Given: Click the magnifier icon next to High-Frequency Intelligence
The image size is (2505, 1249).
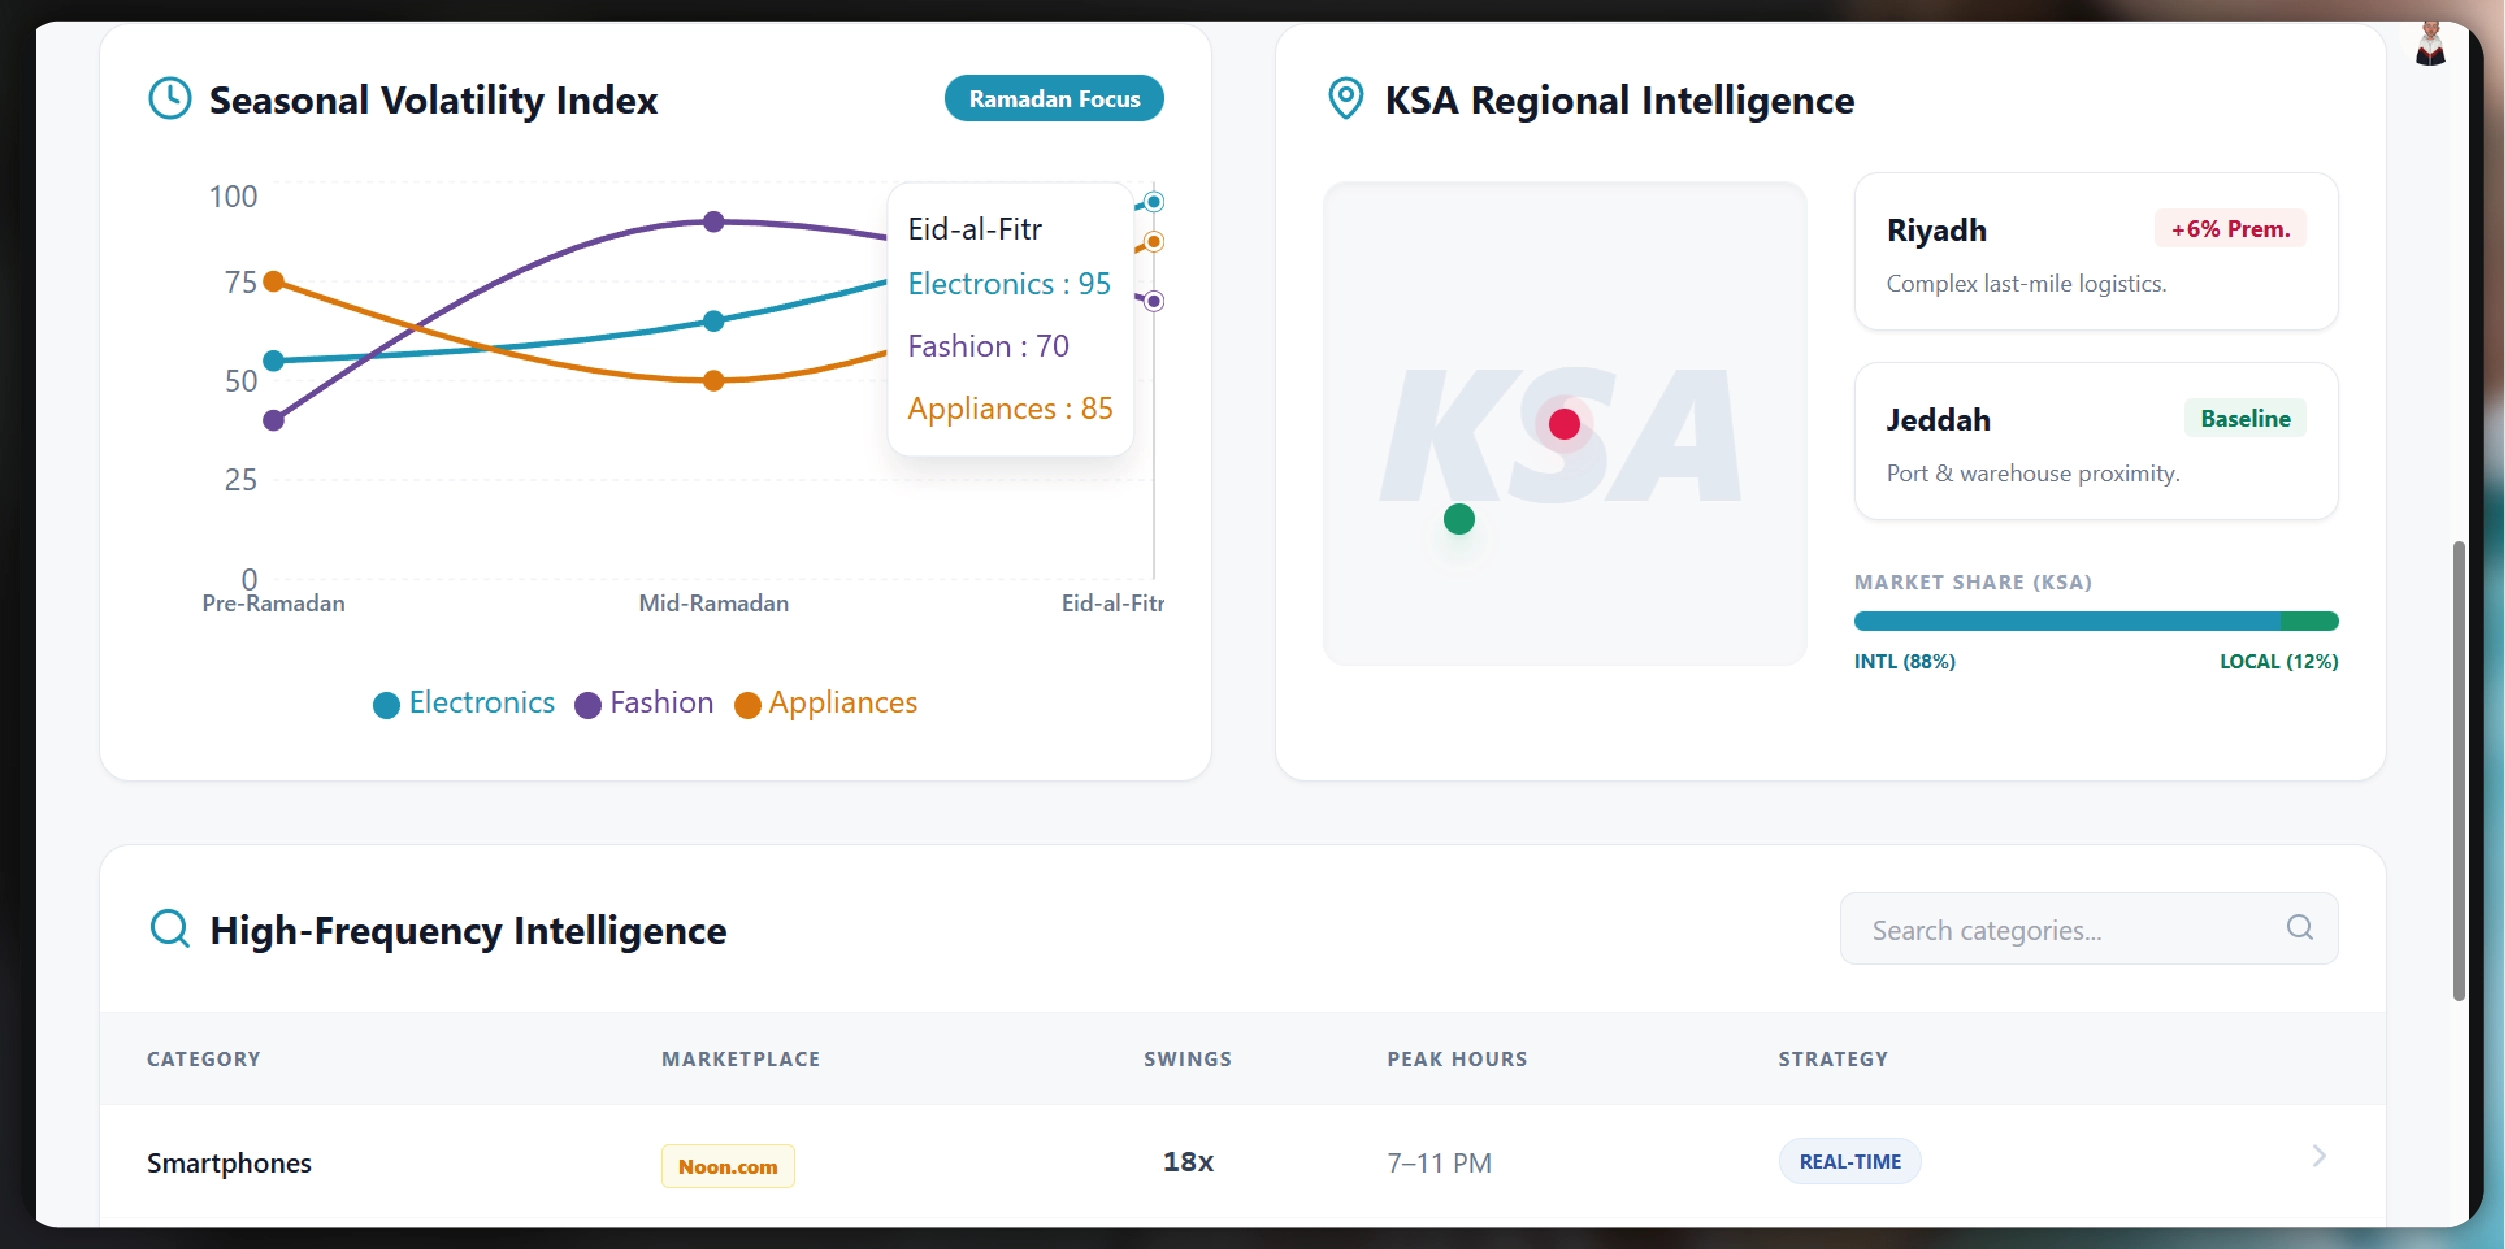Looking at the screenshot, I should tap(169, 928).
